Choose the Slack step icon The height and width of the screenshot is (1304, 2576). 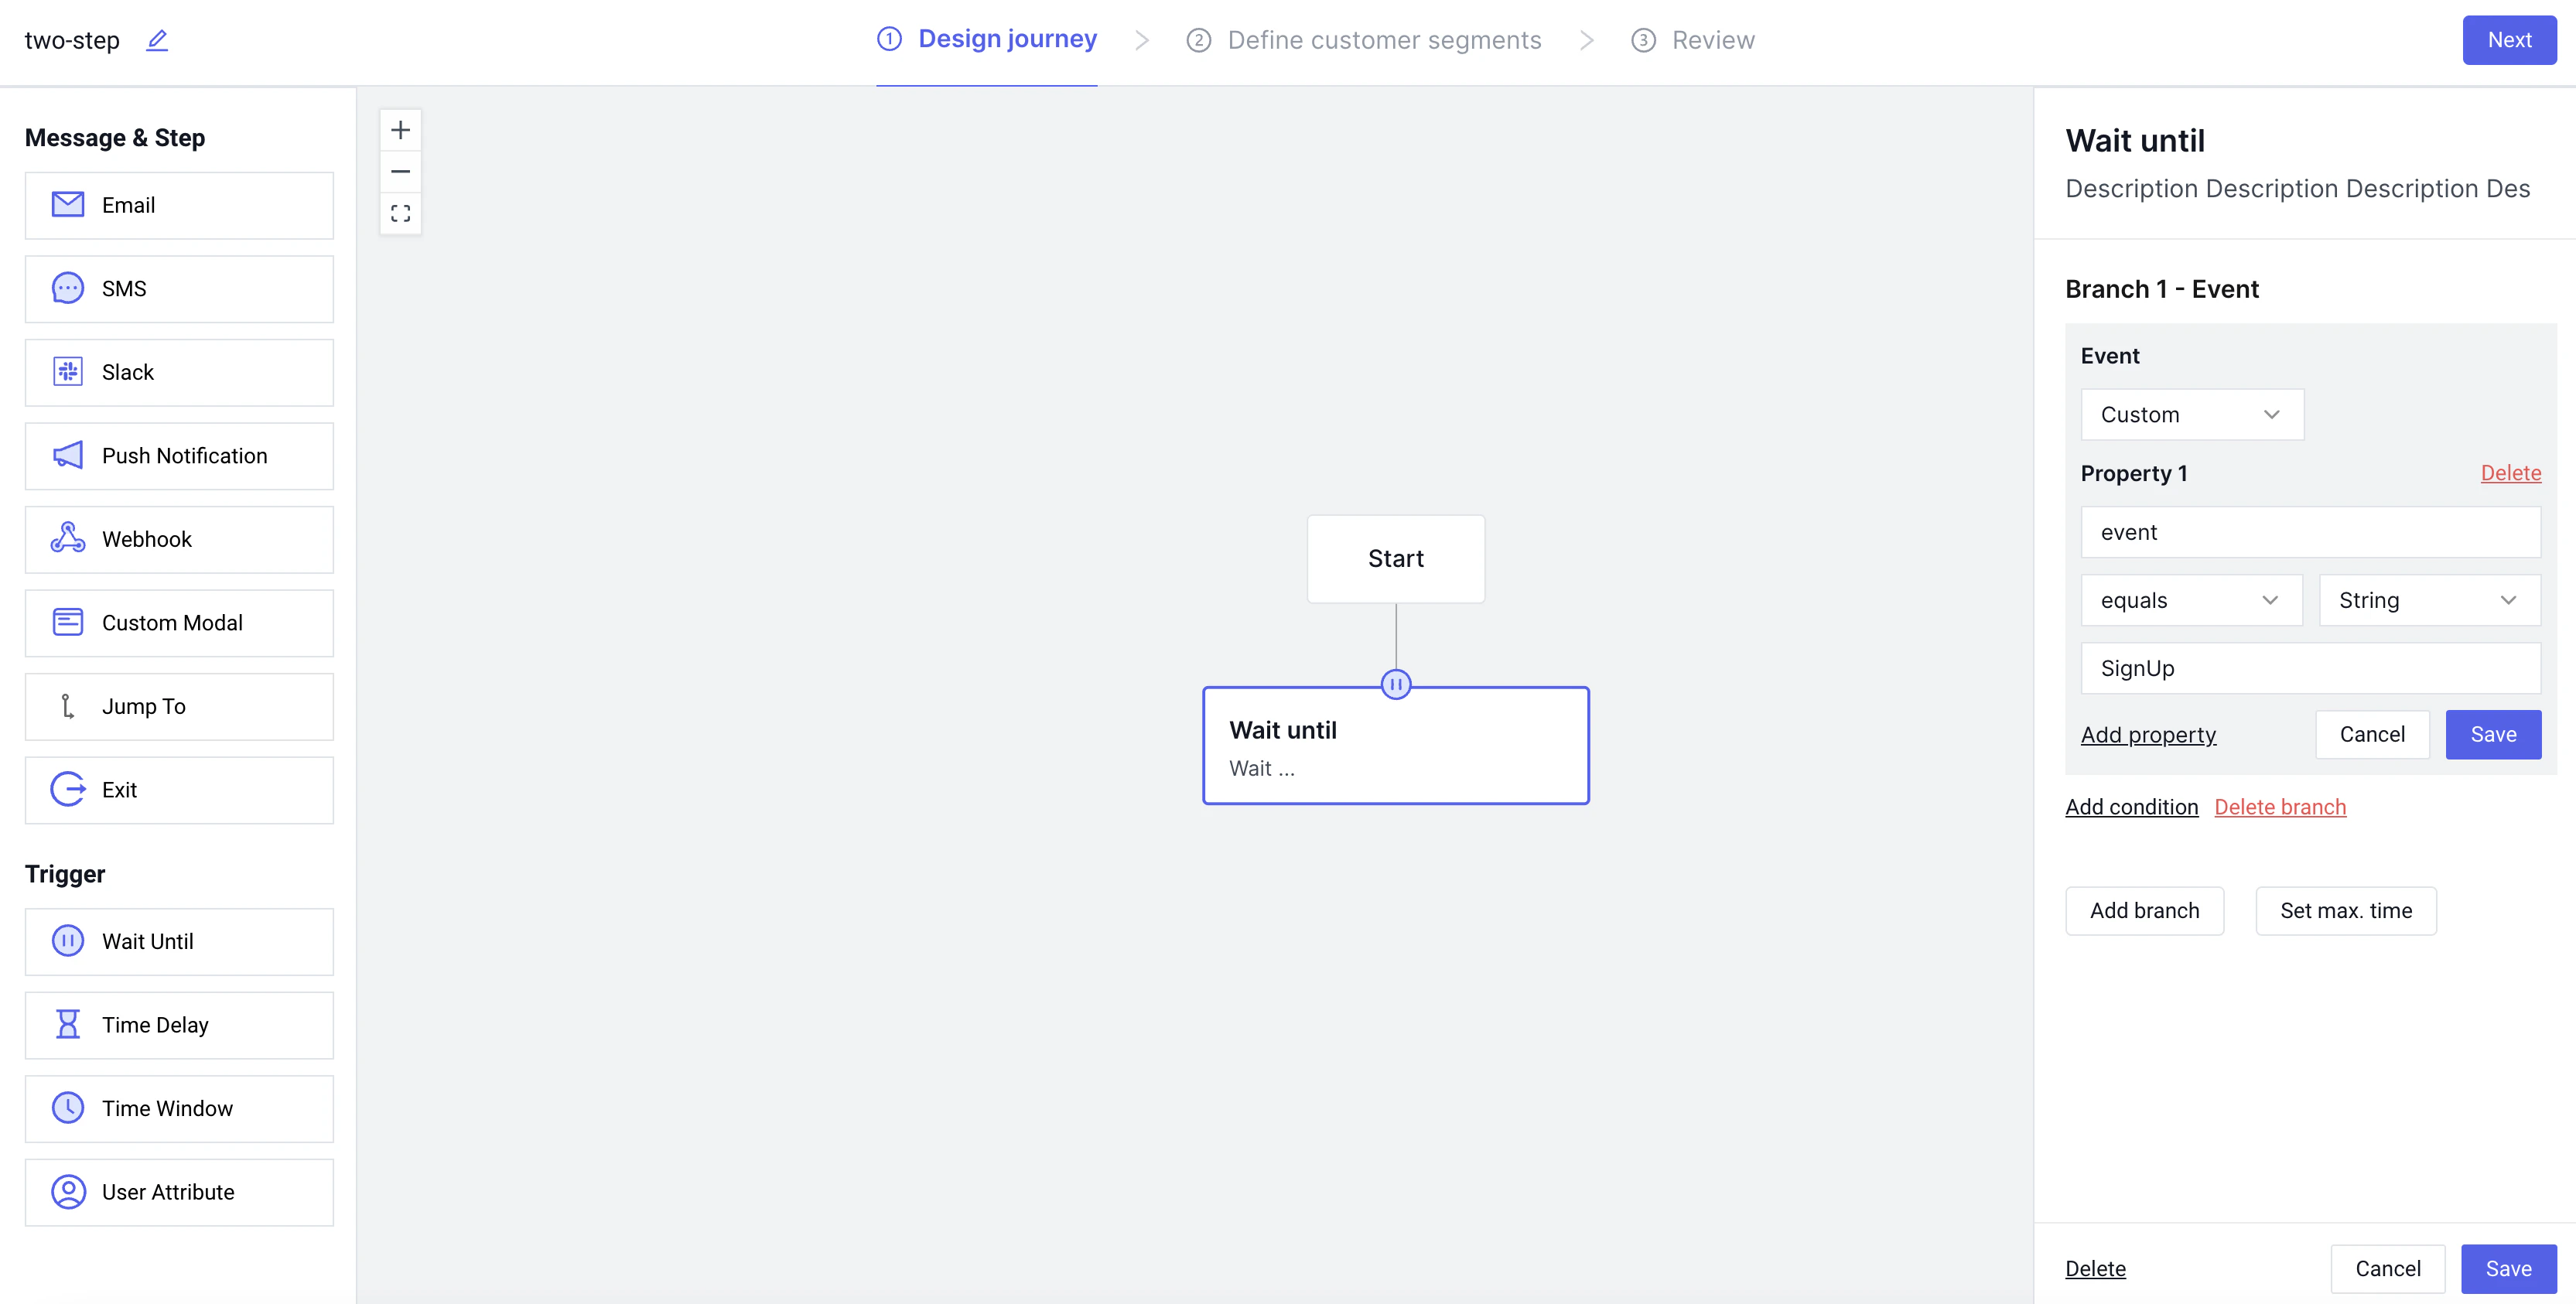coord(66,371)
